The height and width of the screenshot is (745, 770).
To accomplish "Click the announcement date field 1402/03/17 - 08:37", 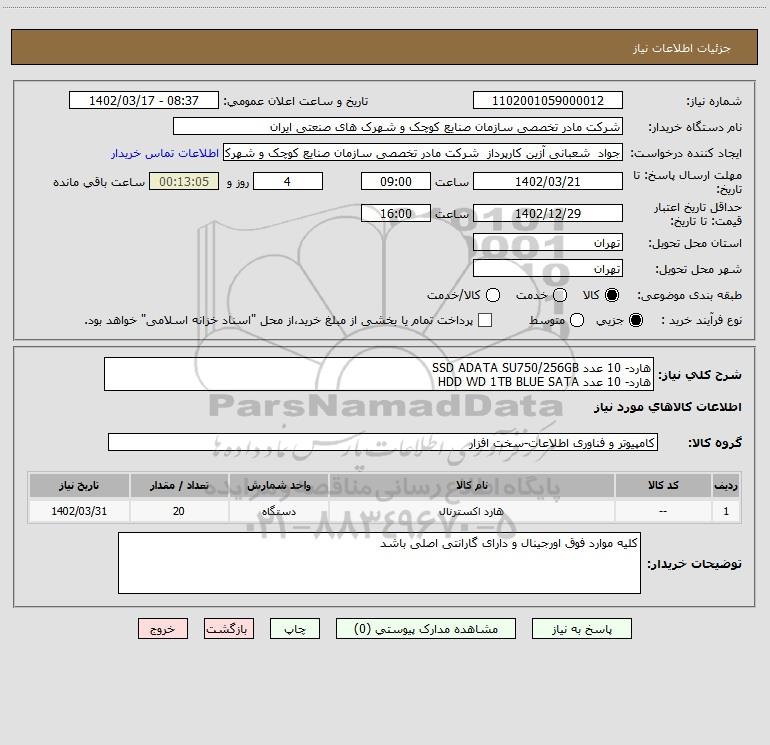I will point(143,101).
